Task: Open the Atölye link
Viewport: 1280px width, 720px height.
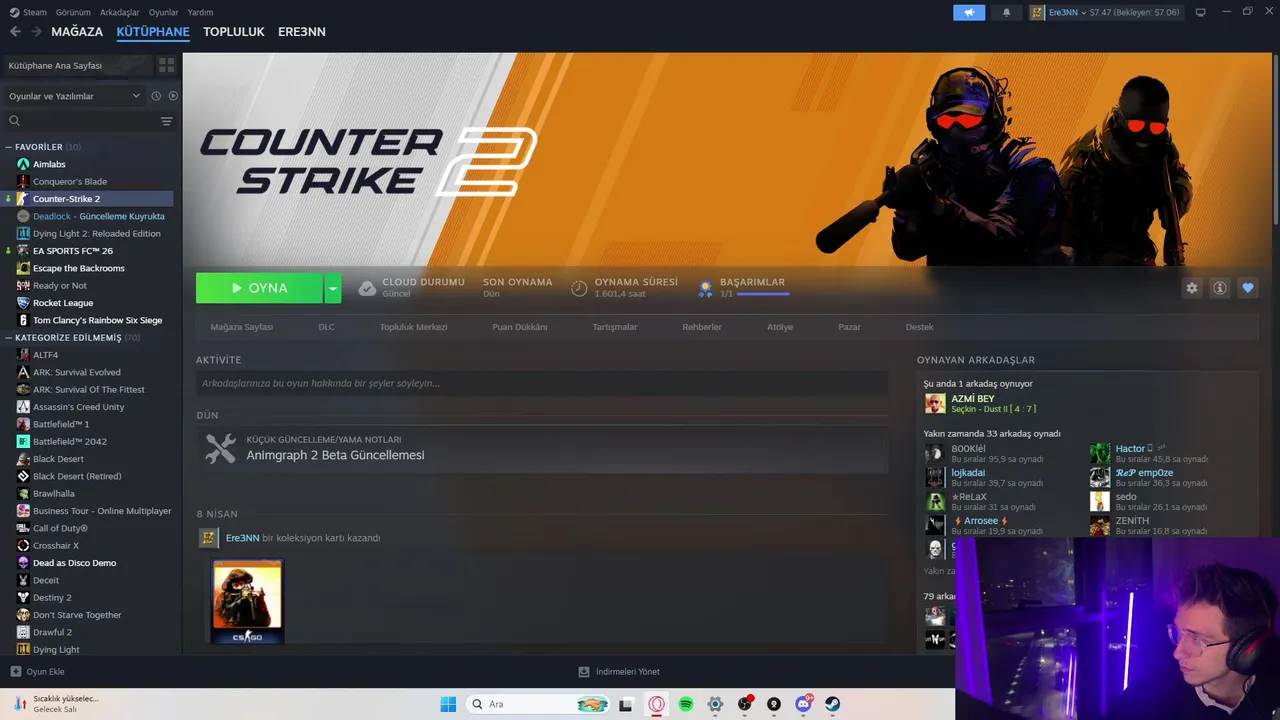Action: point(780,327)
